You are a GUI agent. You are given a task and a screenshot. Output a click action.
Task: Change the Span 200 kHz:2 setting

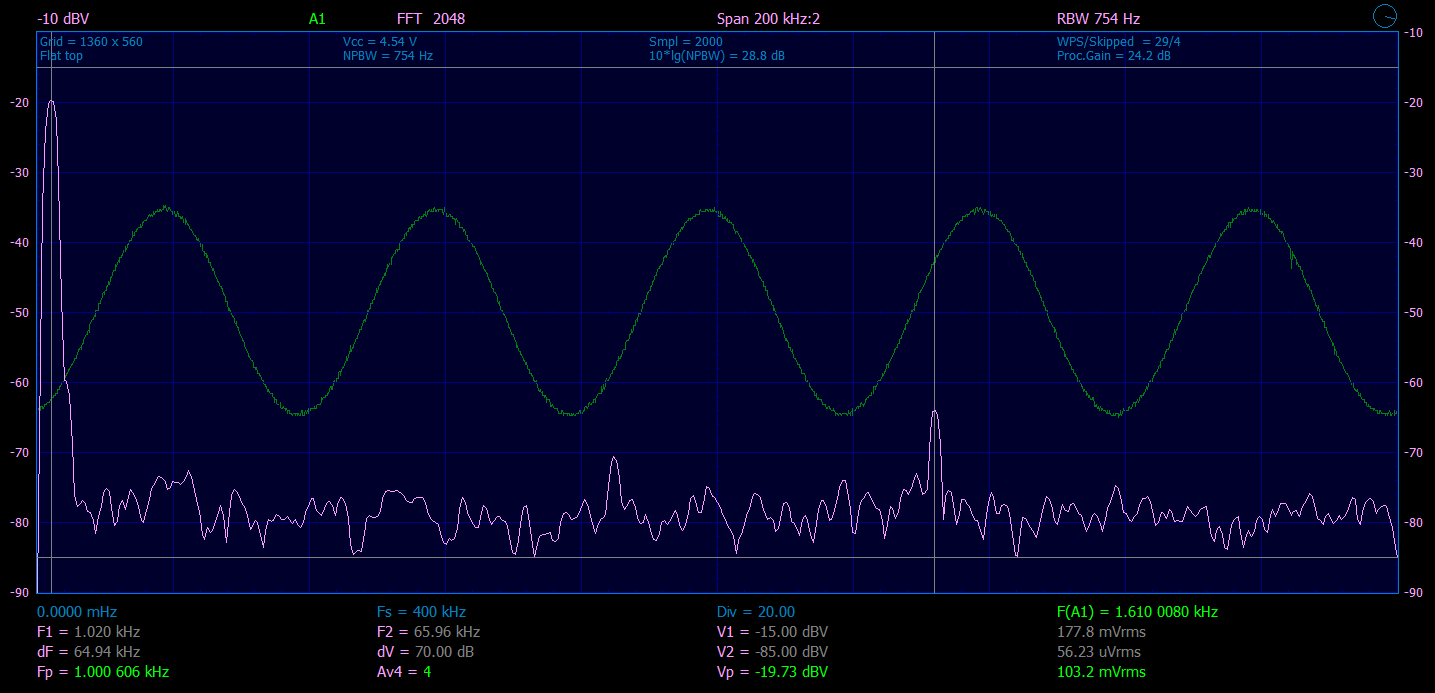click(768, 19)
